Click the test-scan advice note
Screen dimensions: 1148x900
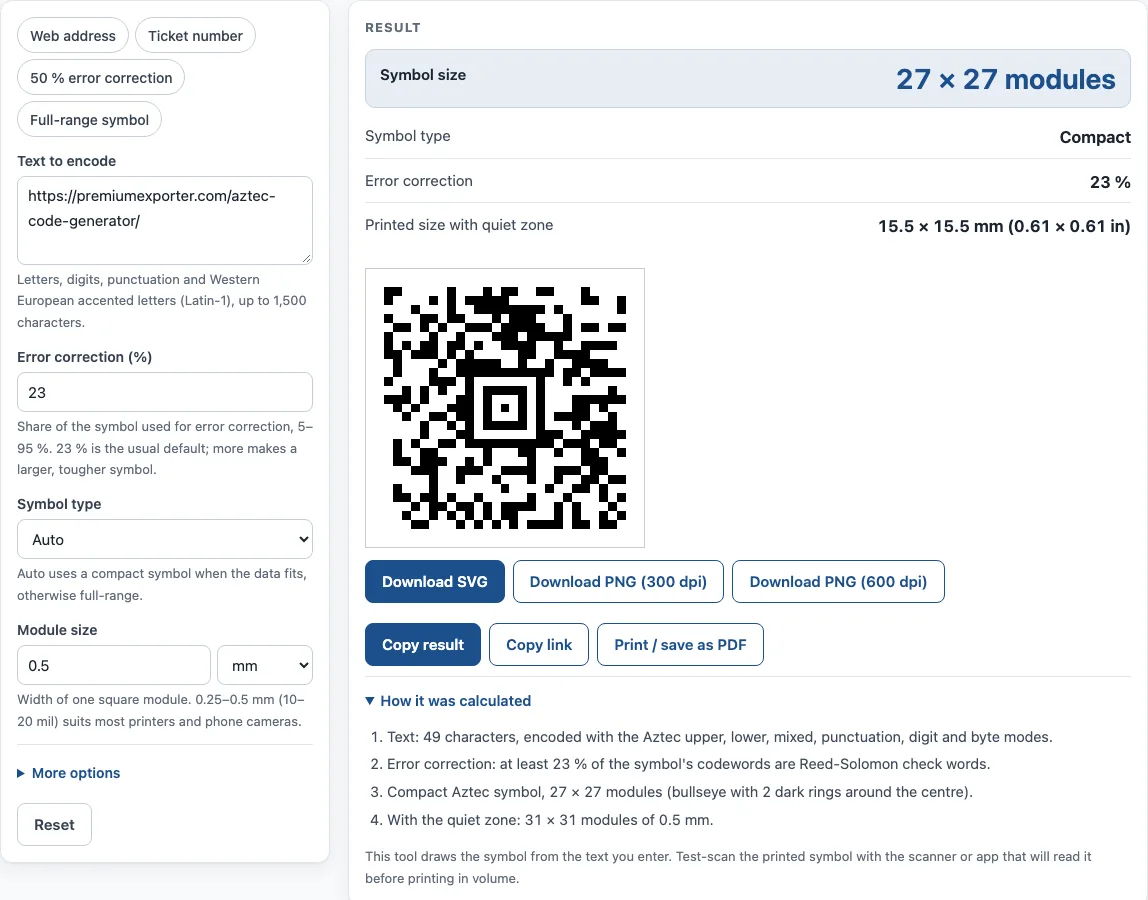728,867
